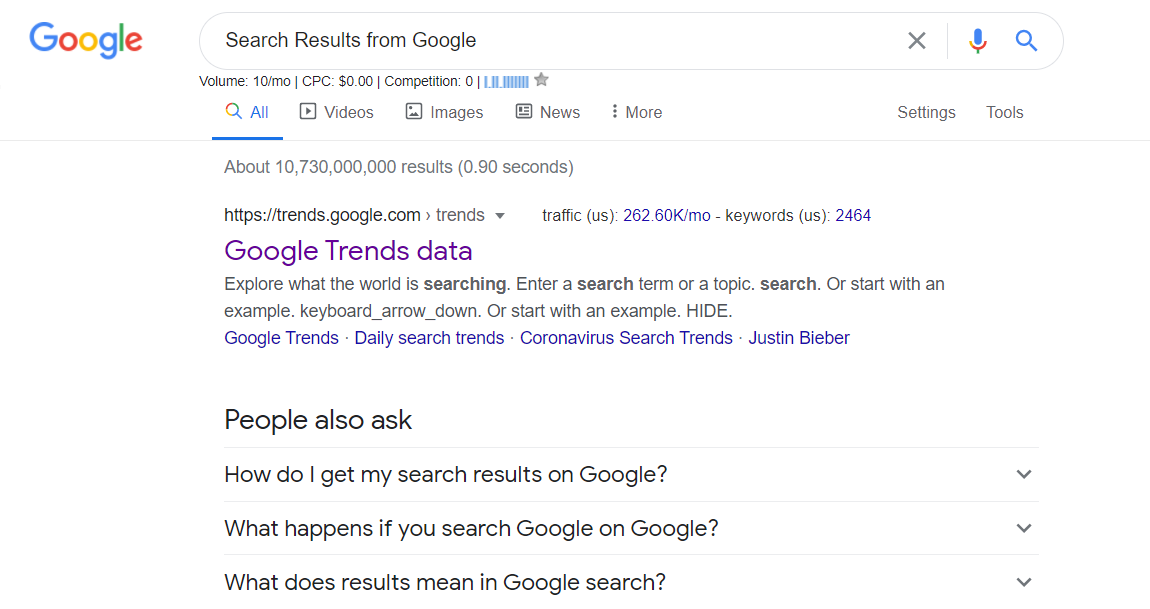Star the keyword using the star icon
This screenshot has height=609, width=1150.
[x=541, y=80]
